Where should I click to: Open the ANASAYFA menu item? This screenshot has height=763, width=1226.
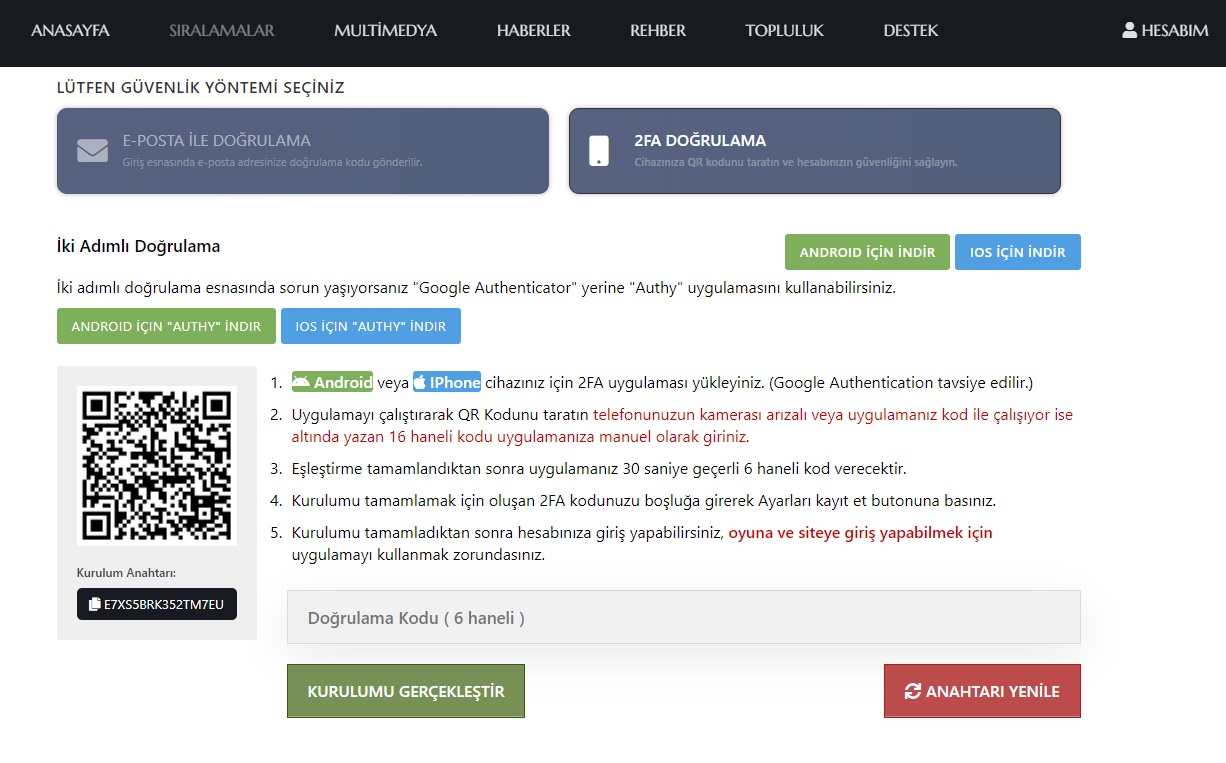tap(70, 30)
